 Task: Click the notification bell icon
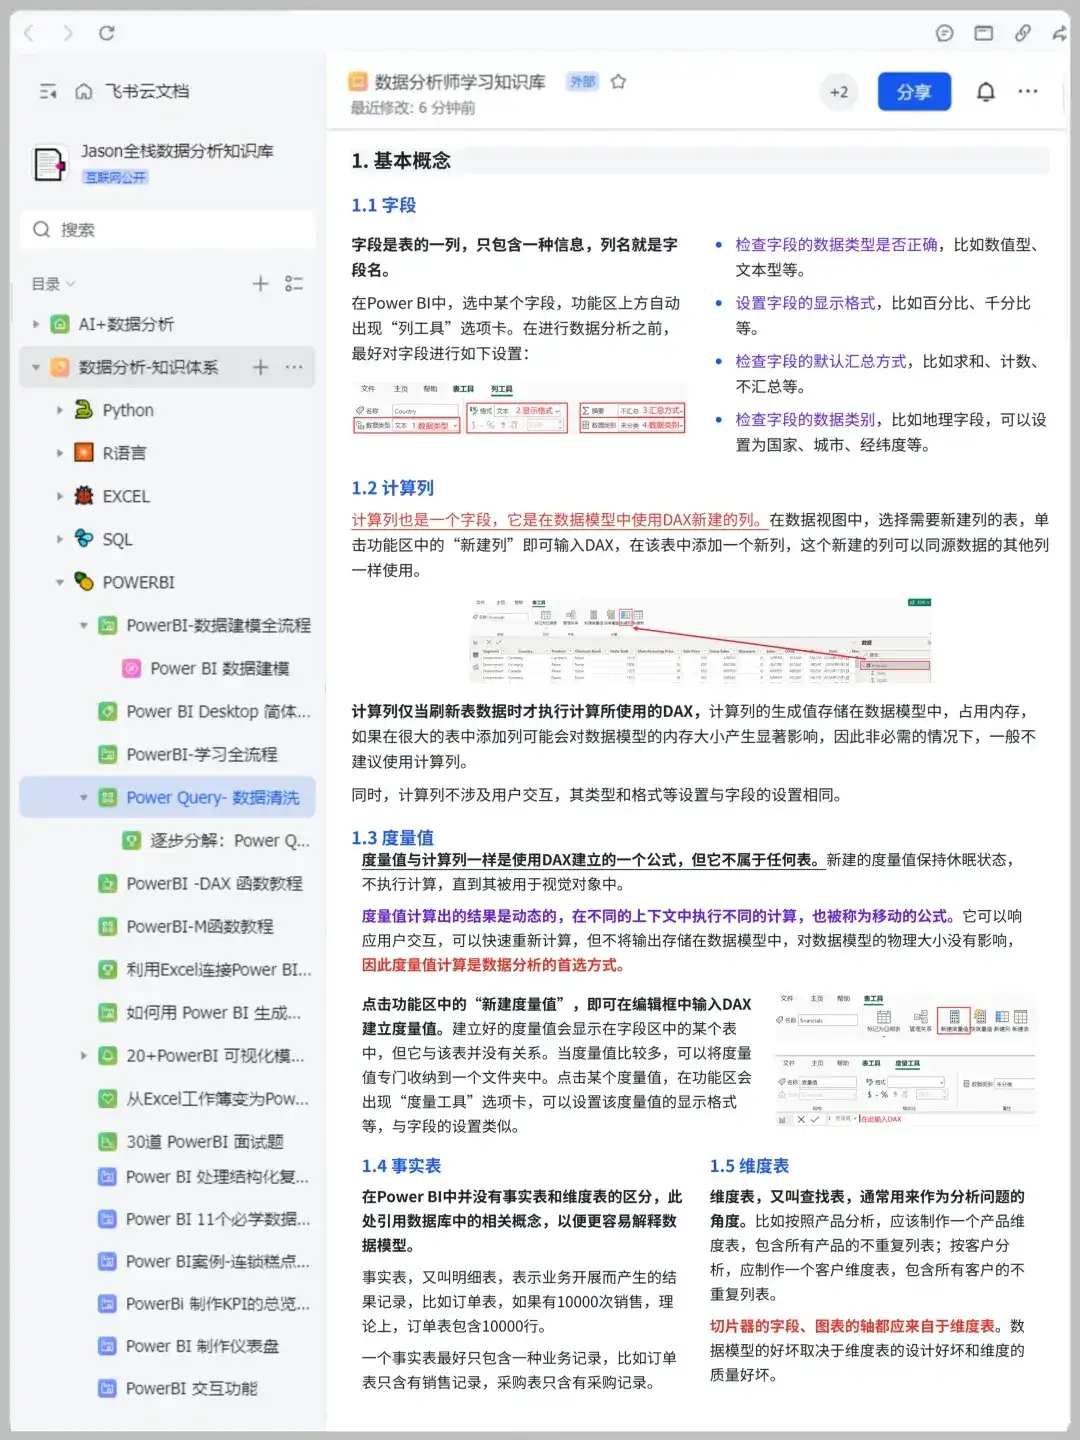click(984, 91)
